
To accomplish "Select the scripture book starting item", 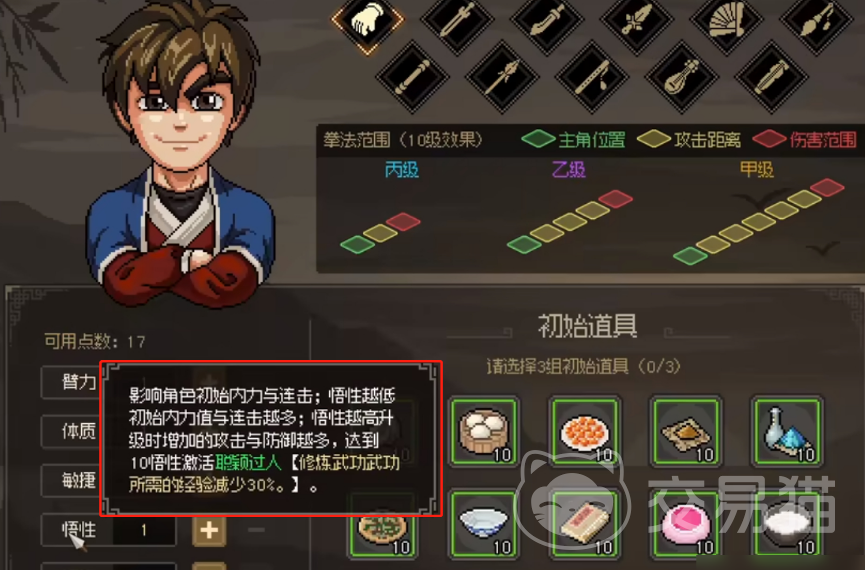I will coord(585,523).
